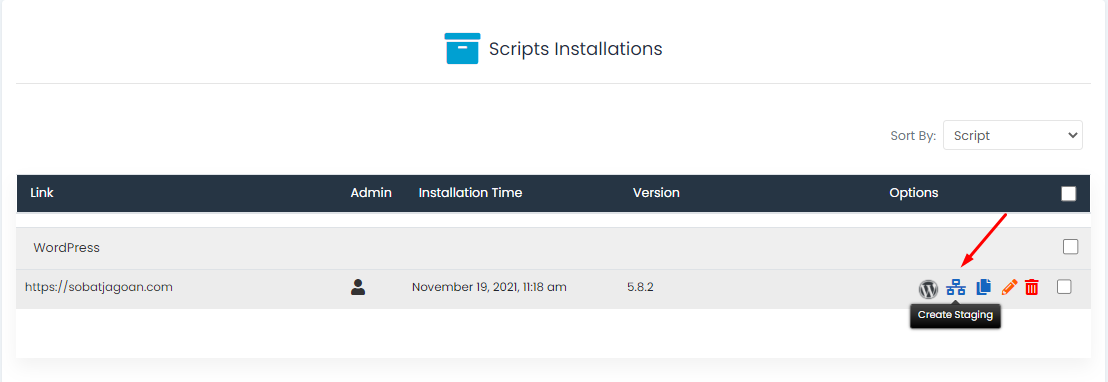
Task: Click the Create Staging icon
Action: (x=955, y=287)
